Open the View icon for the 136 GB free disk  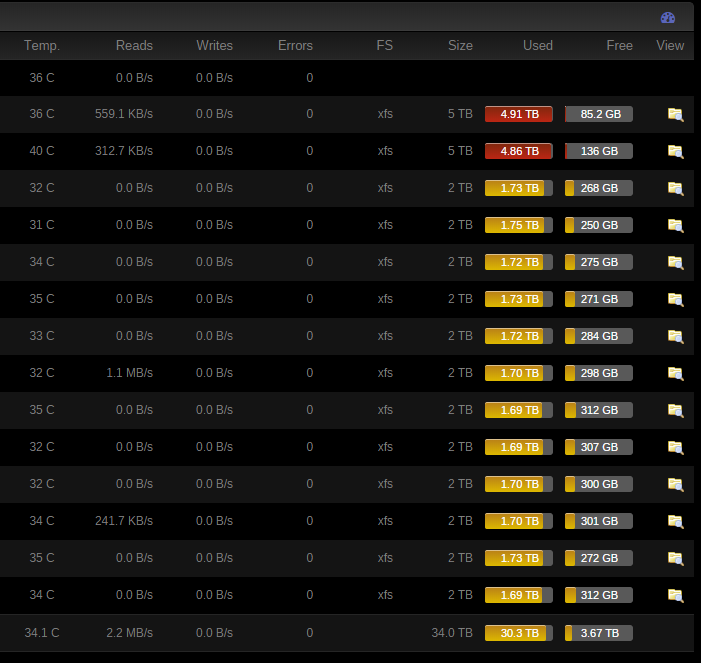(676, 152)
